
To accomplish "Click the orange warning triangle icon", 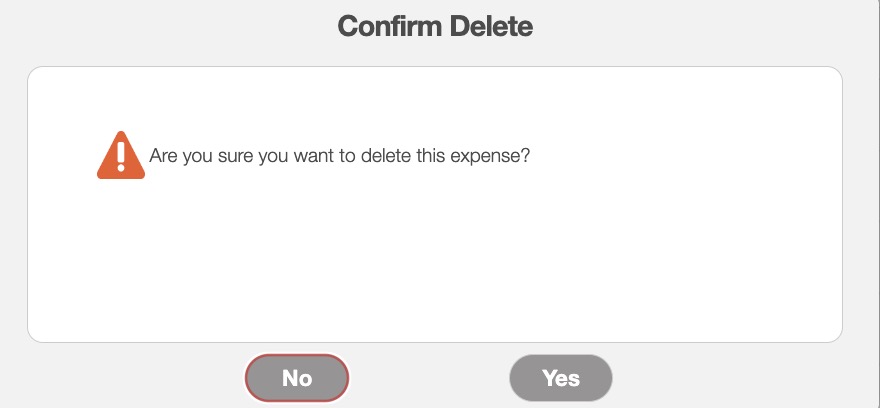I will click(120, 157).
